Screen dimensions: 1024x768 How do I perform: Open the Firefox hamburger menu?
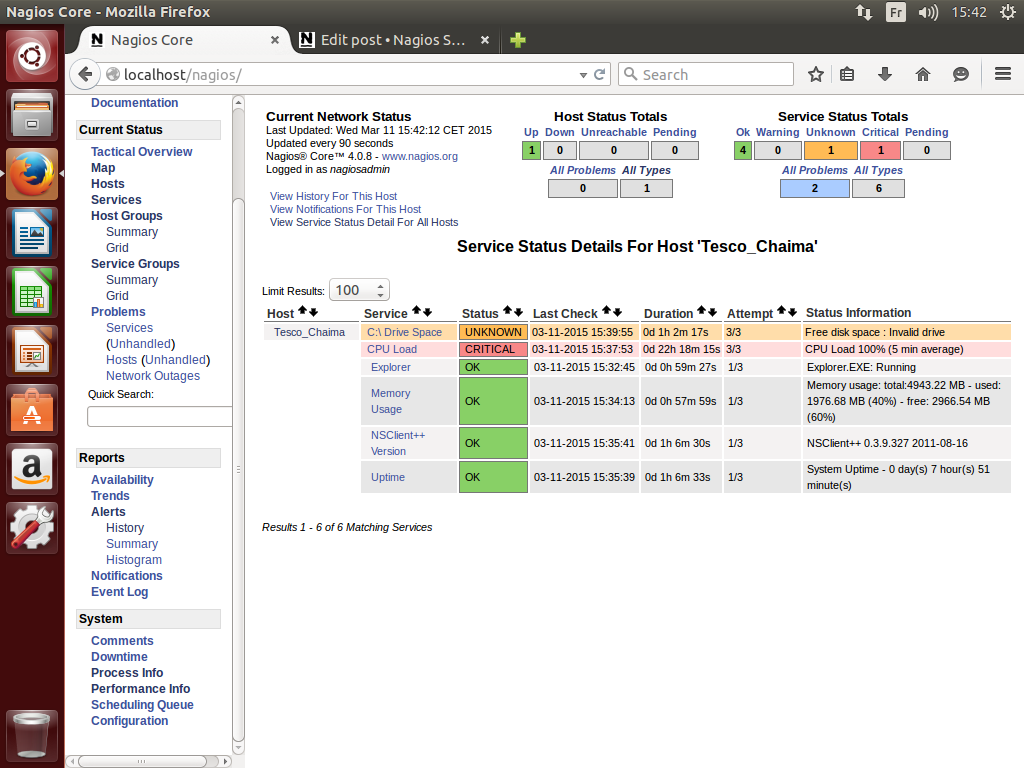(1003, 75)
